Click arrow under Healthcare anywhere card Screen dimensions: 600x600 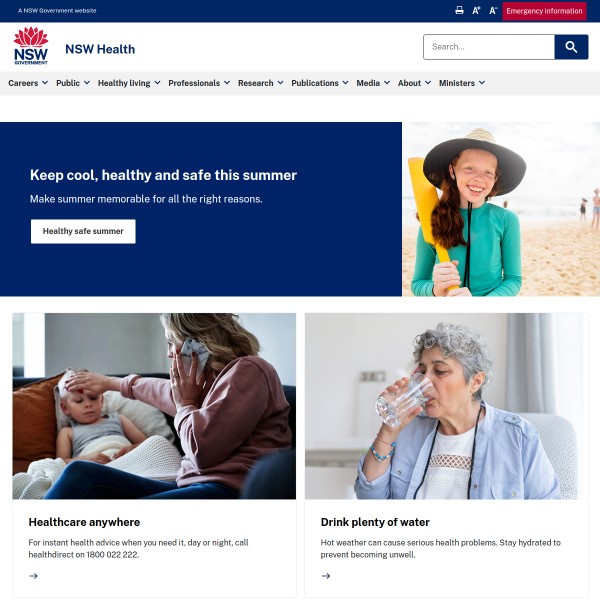pyautogui.click(x=33, y=576)
